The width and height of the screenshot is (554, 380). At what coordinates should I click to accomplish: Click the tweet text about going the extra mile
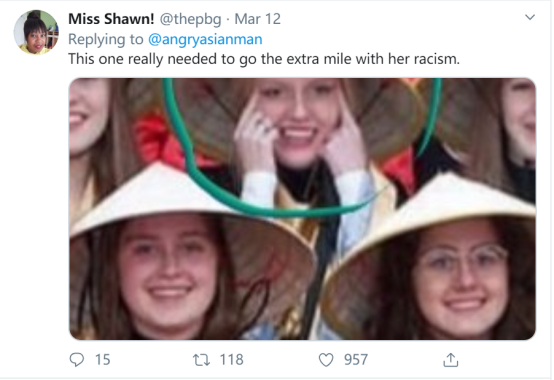tap(264, 59)
